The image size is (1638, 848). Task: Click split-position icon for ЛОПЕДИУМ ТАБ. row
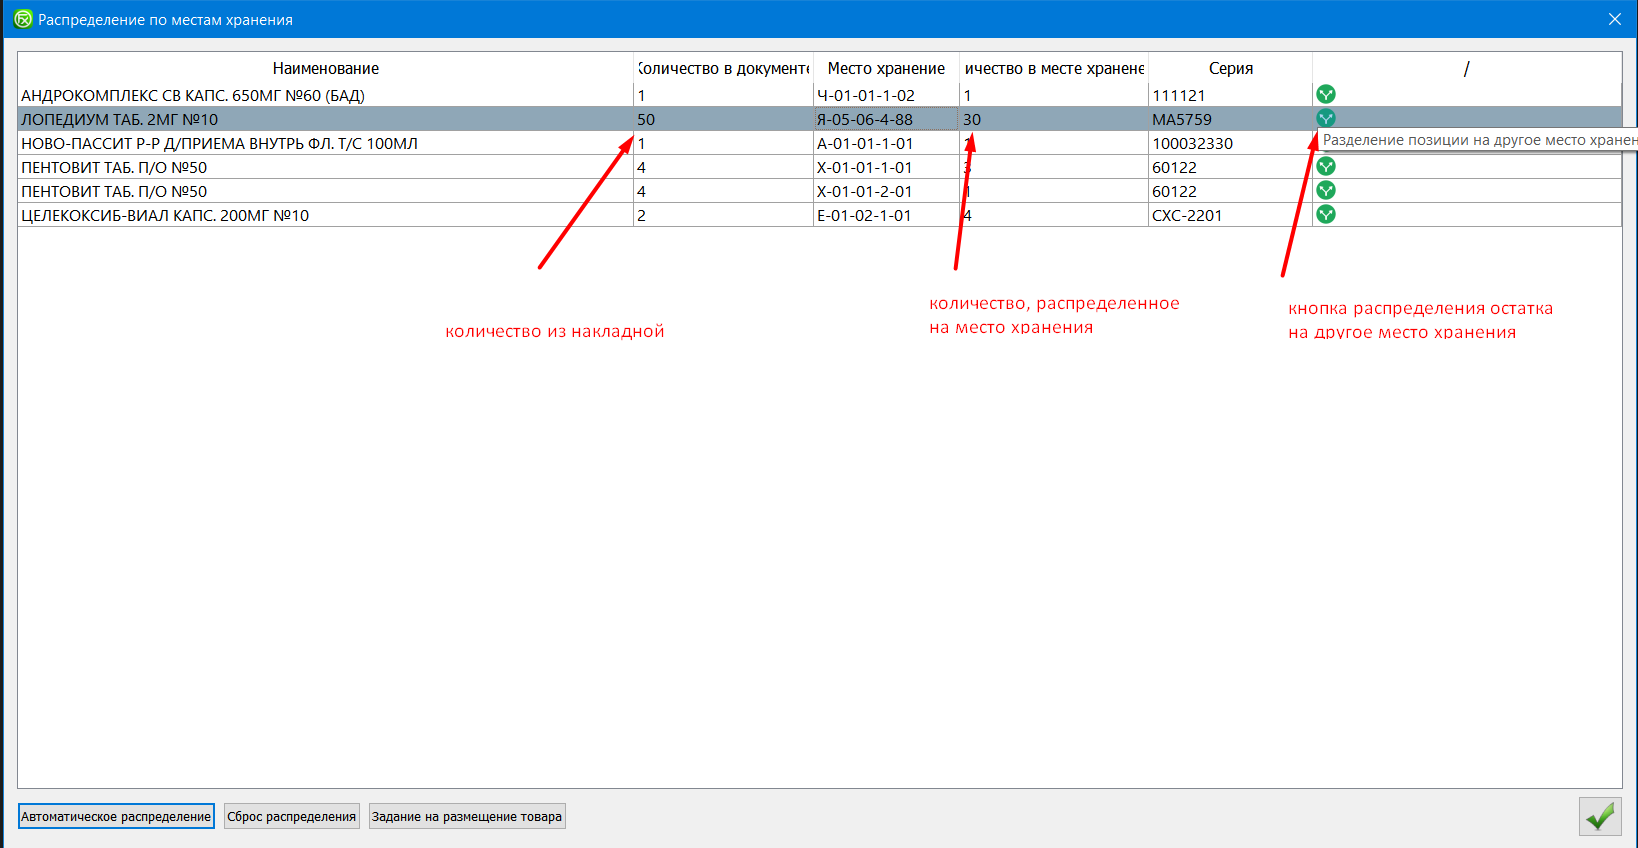click(x=1325, y=119)
